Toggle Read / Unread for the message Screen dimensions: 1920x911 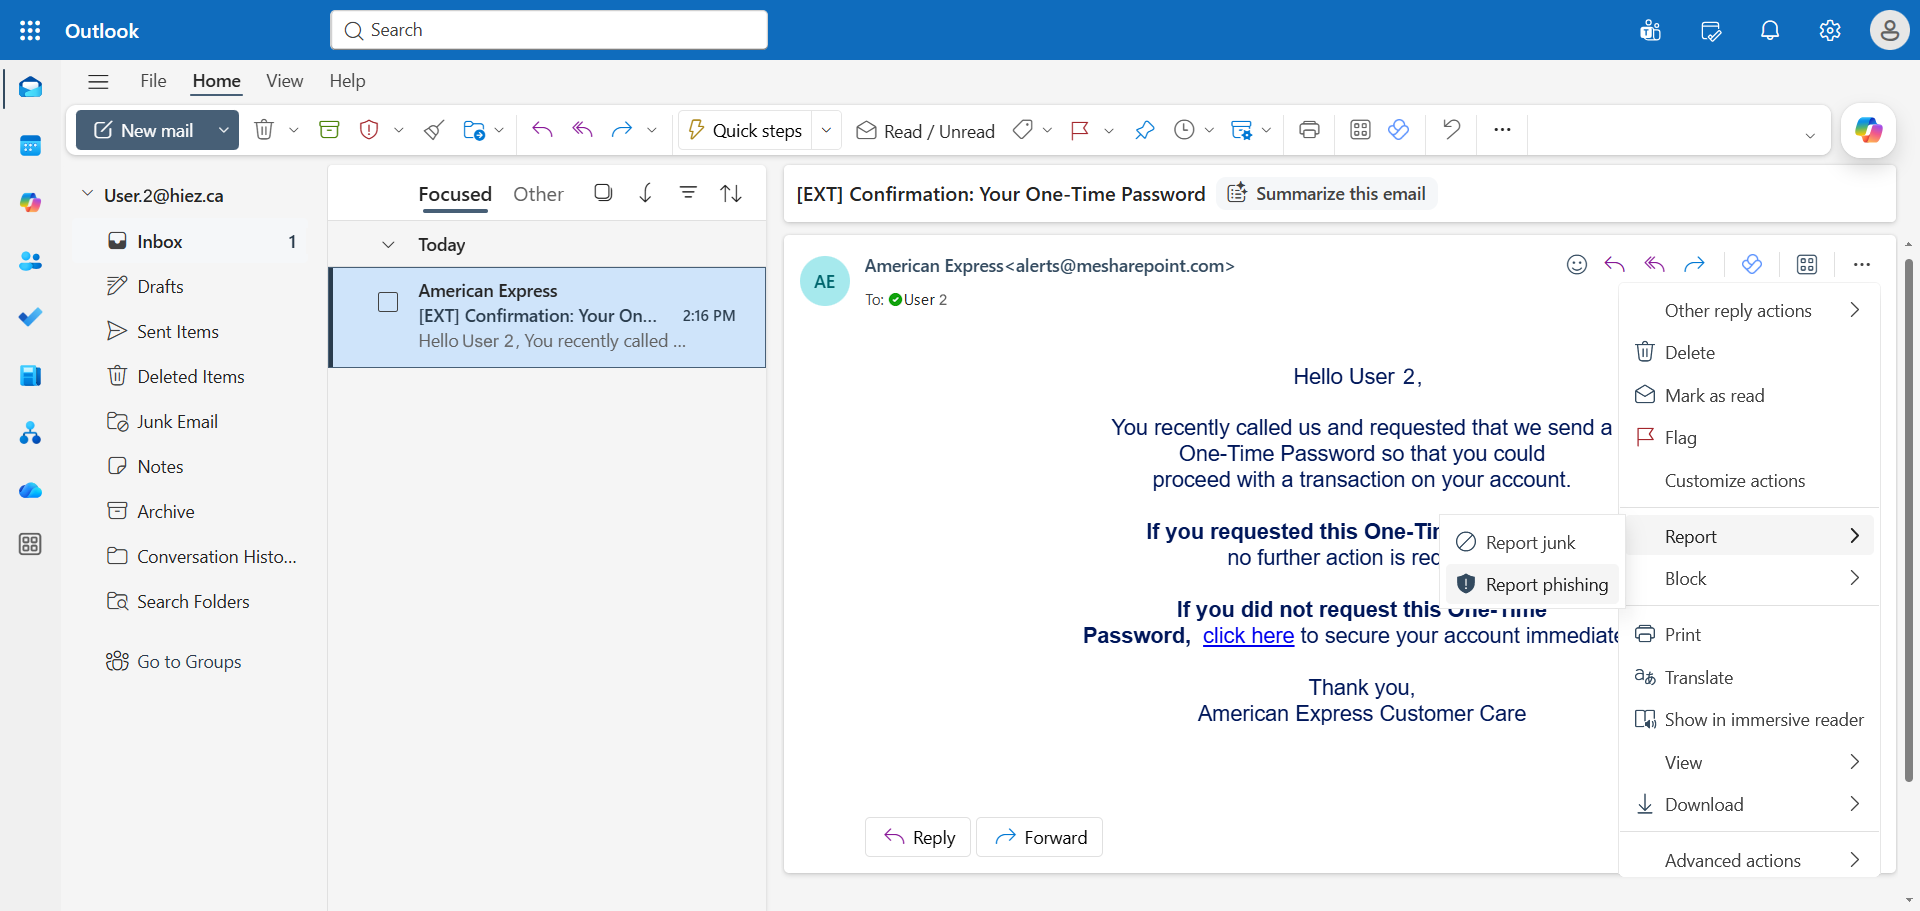[926, 131]
